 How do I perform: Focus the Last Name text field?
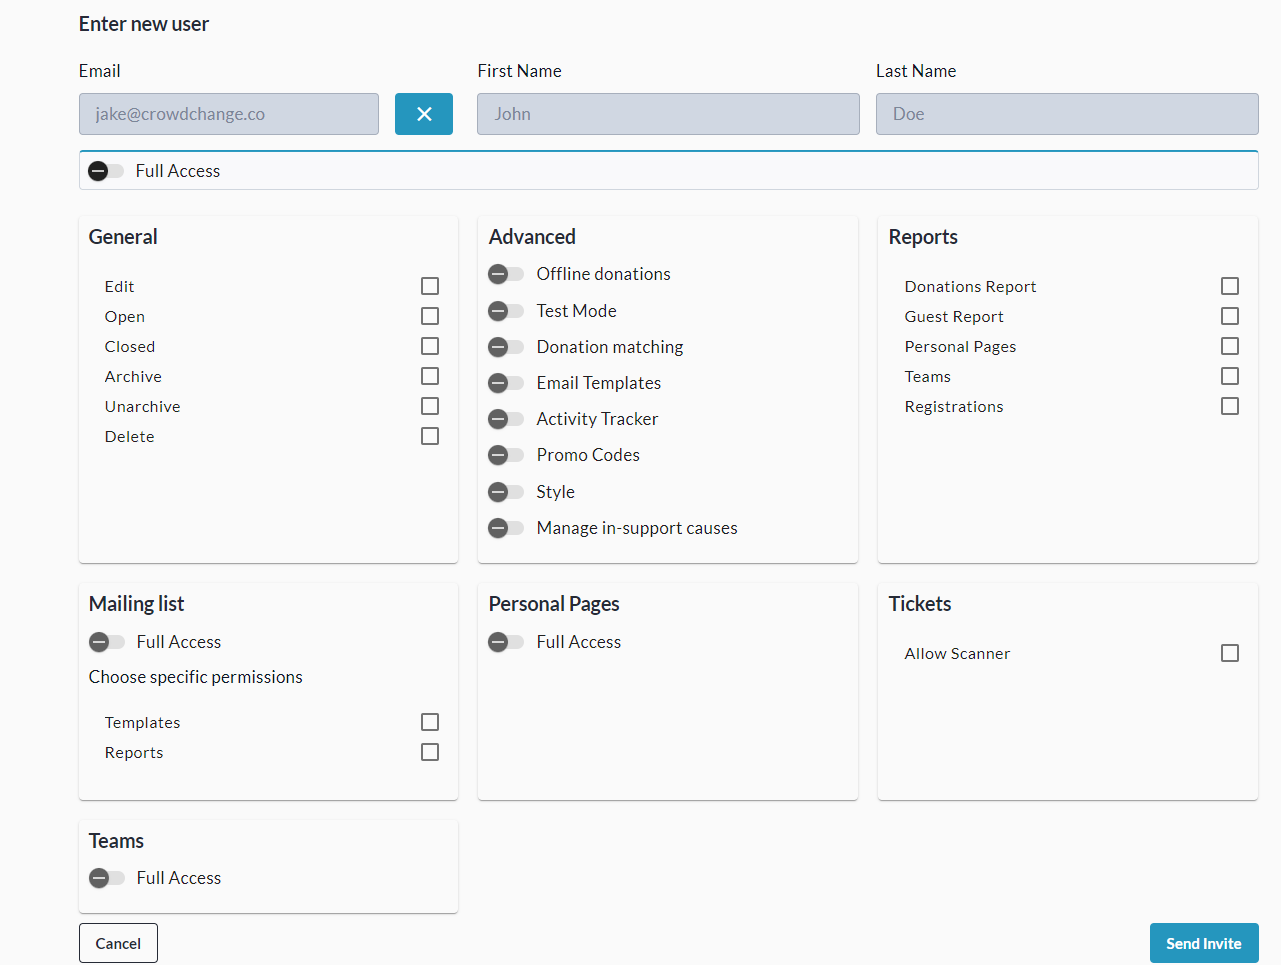point(1067,114)
